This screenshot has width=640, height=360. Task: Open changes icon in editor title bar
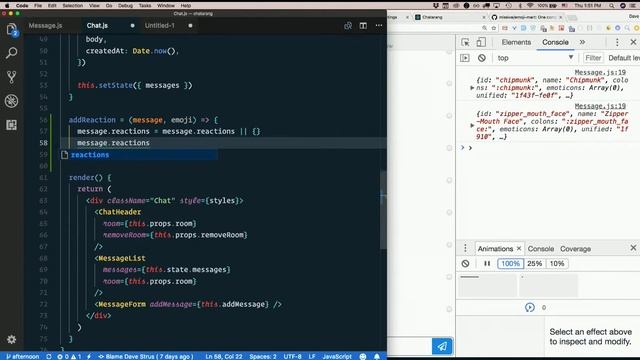point(348,25)
